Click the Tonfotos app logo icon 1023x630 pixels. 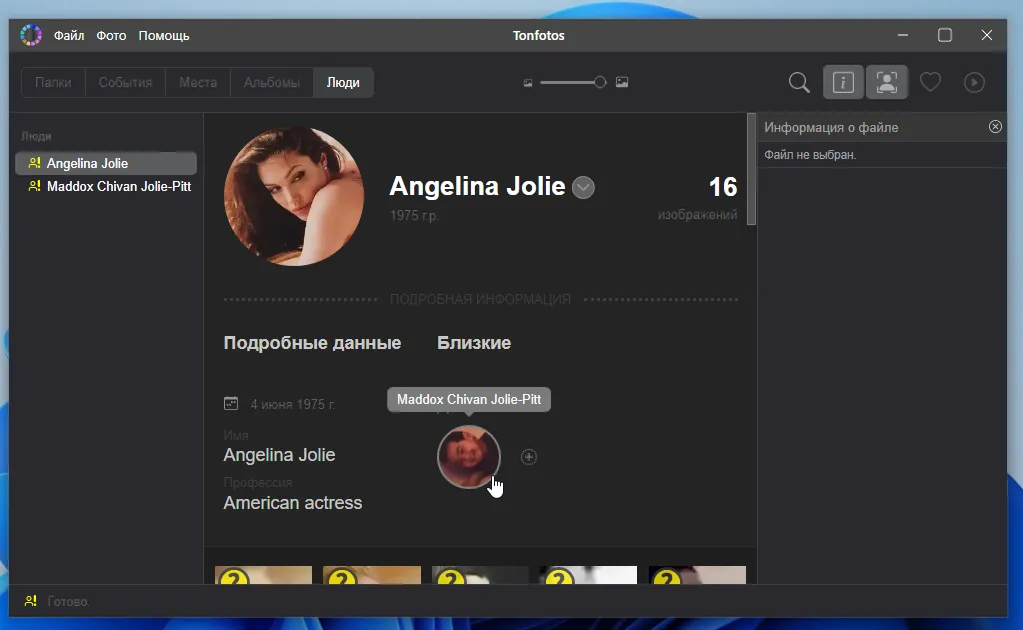(31, 36)
